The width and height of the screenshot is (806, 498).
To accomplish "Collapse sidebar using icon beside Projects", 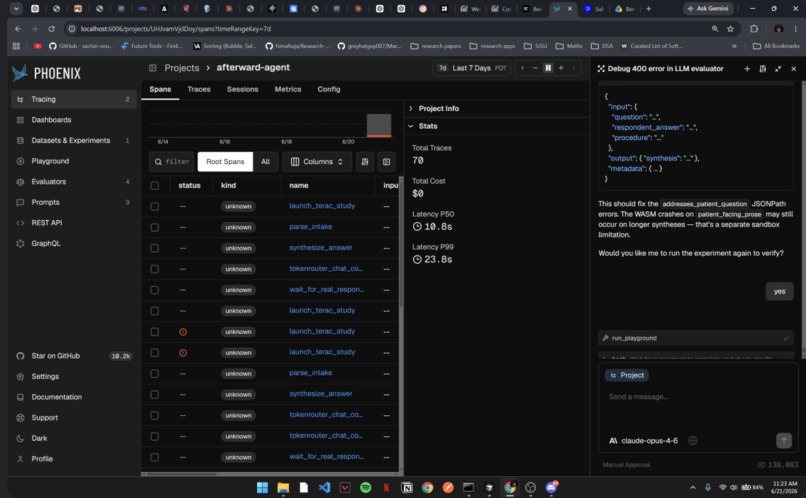I will tap(153, 68).
